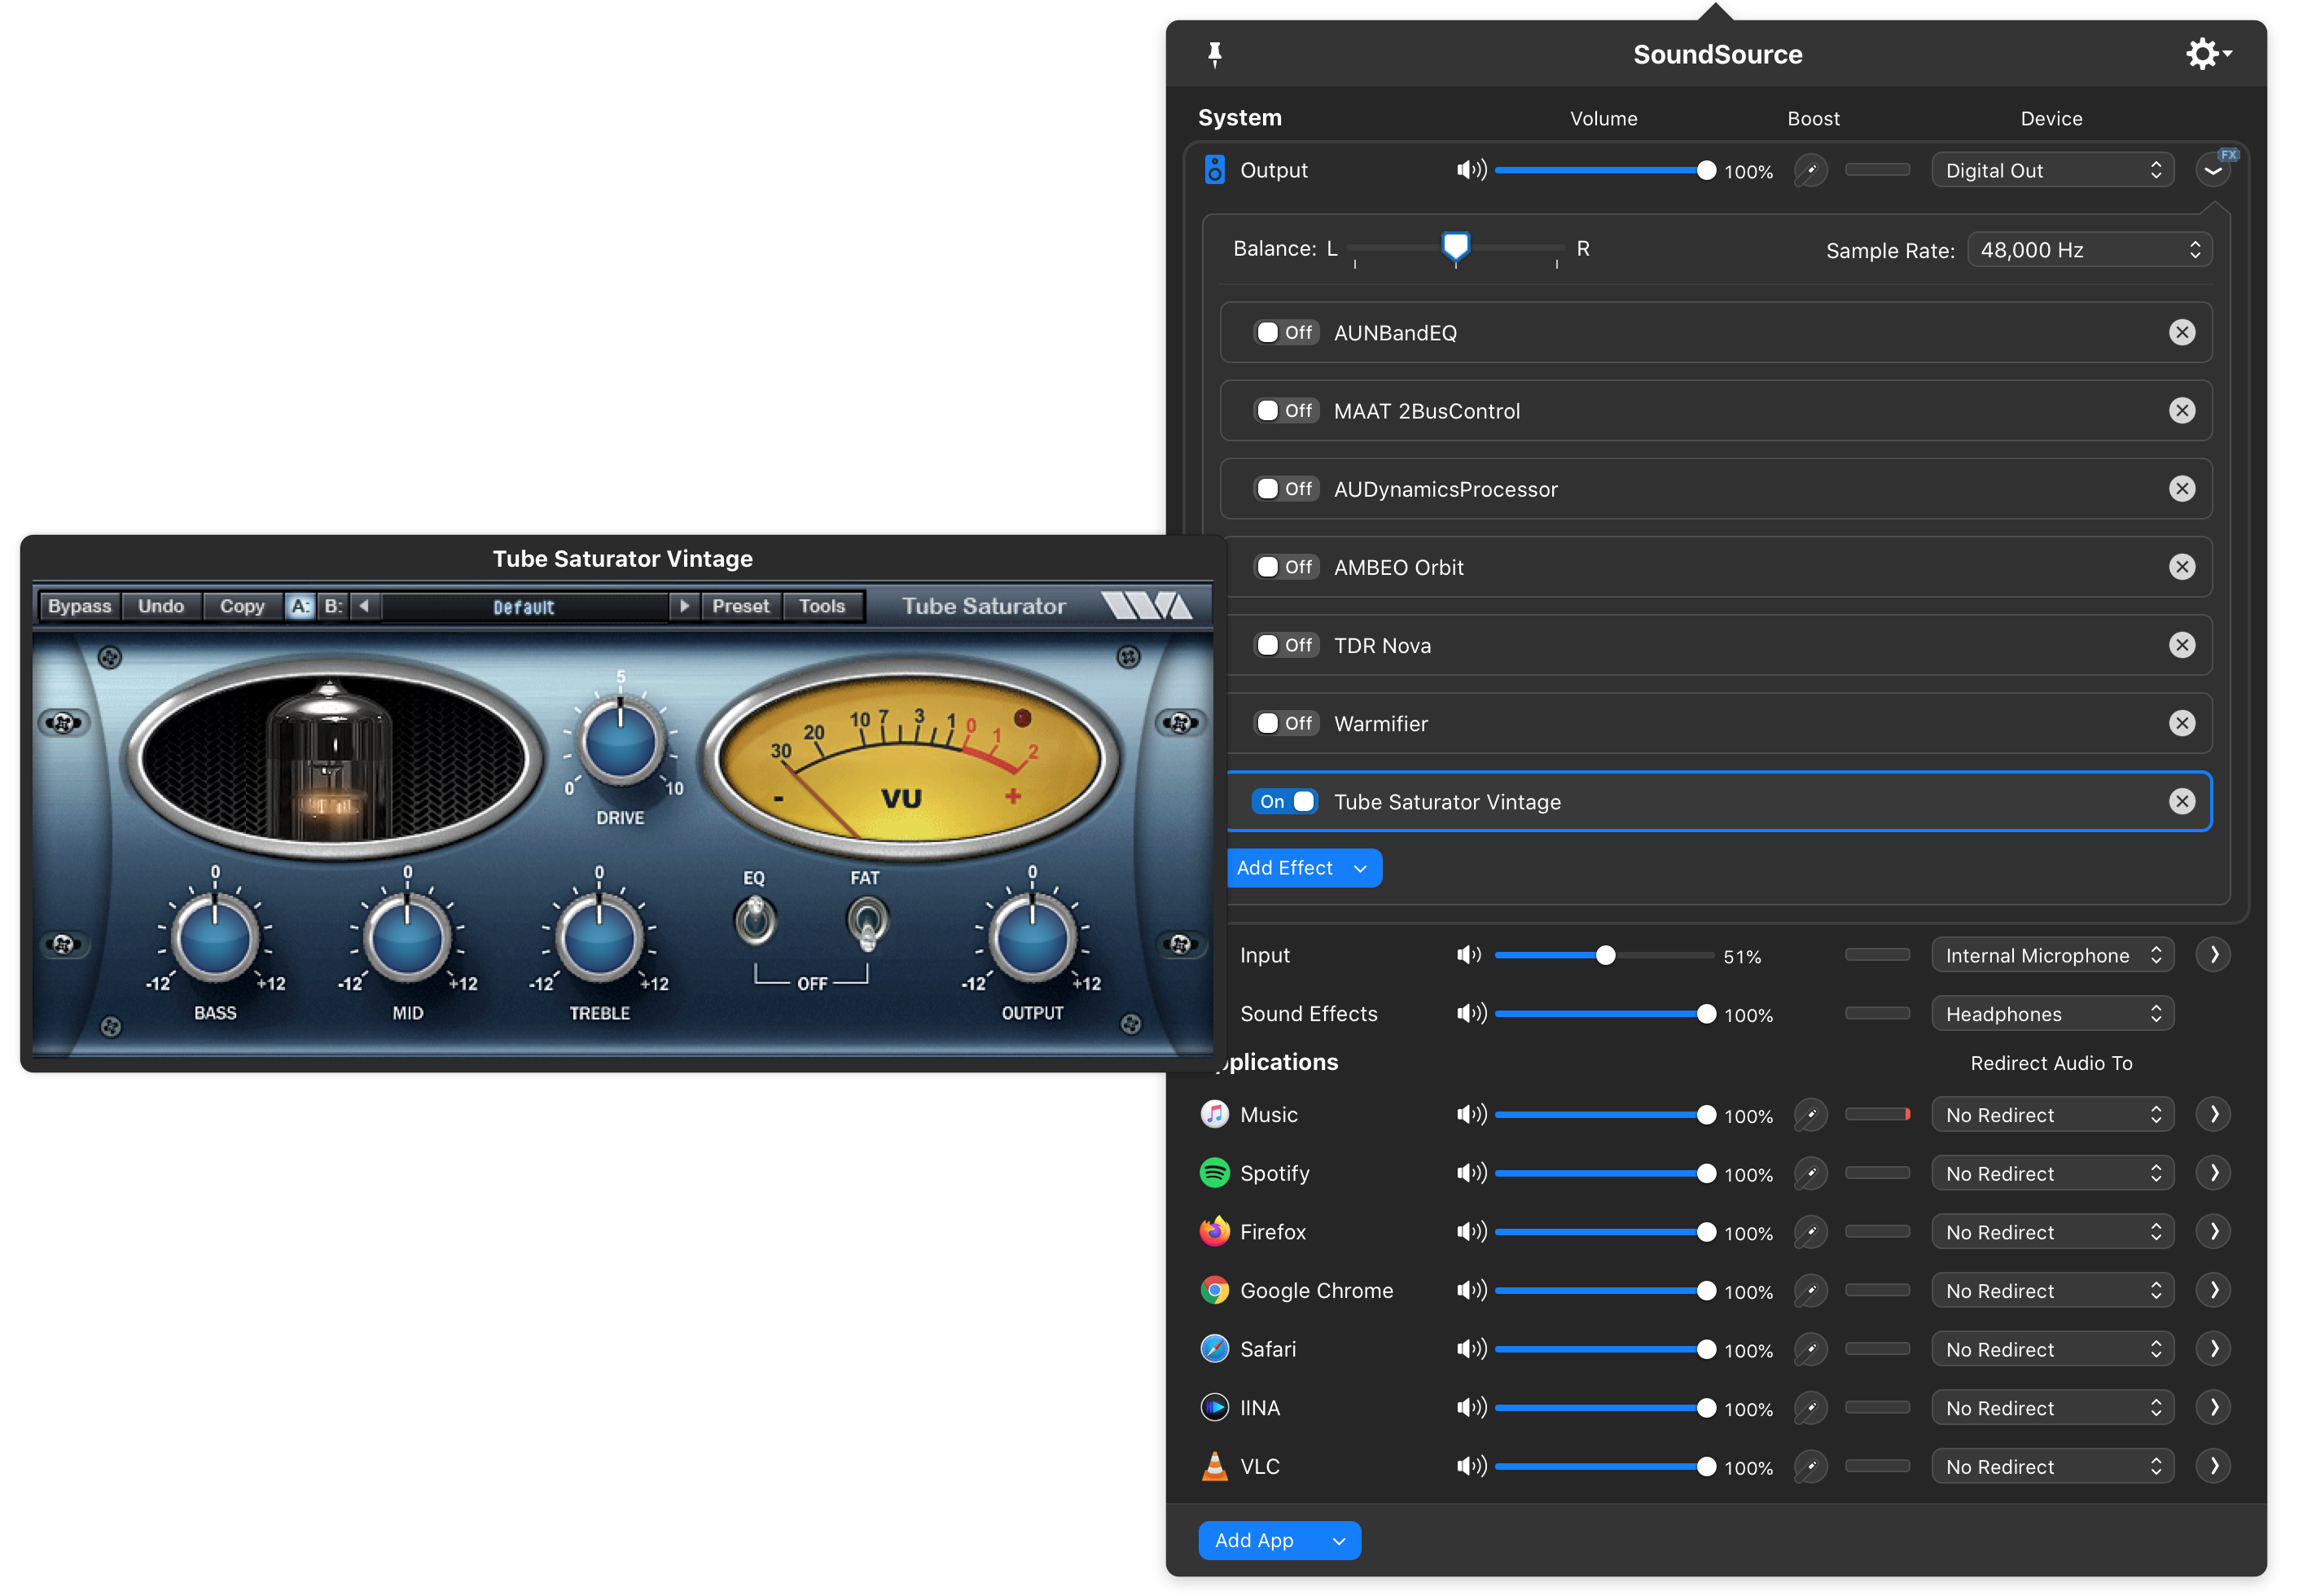Collapse the Output FX expander
The image size is (2303, 1596).
(x=2213, y=170)
